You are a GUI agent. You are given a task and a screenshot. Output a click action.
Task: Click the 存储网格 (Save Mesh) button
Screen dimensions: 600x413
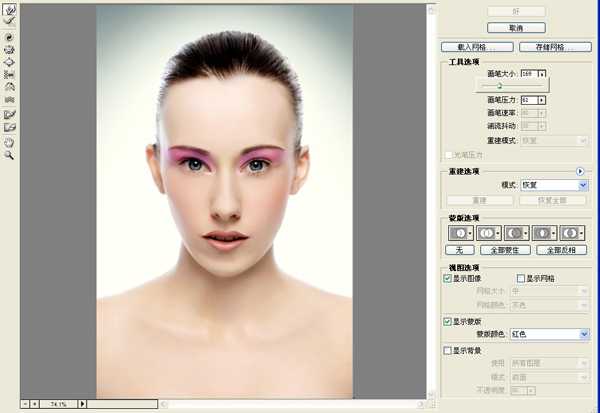(555, 47)
